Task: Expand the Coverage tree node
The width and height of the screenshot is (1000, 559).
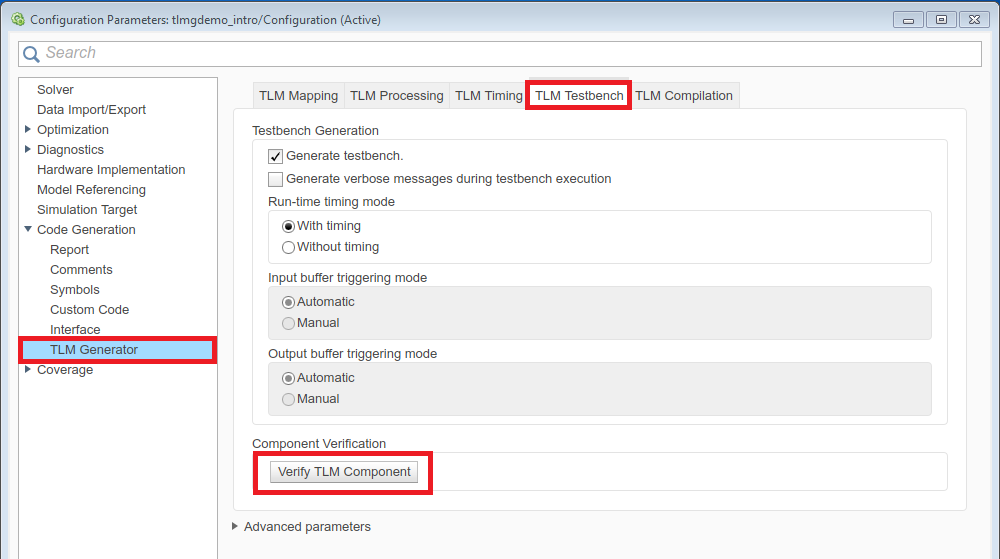Action: coord(28,369)
